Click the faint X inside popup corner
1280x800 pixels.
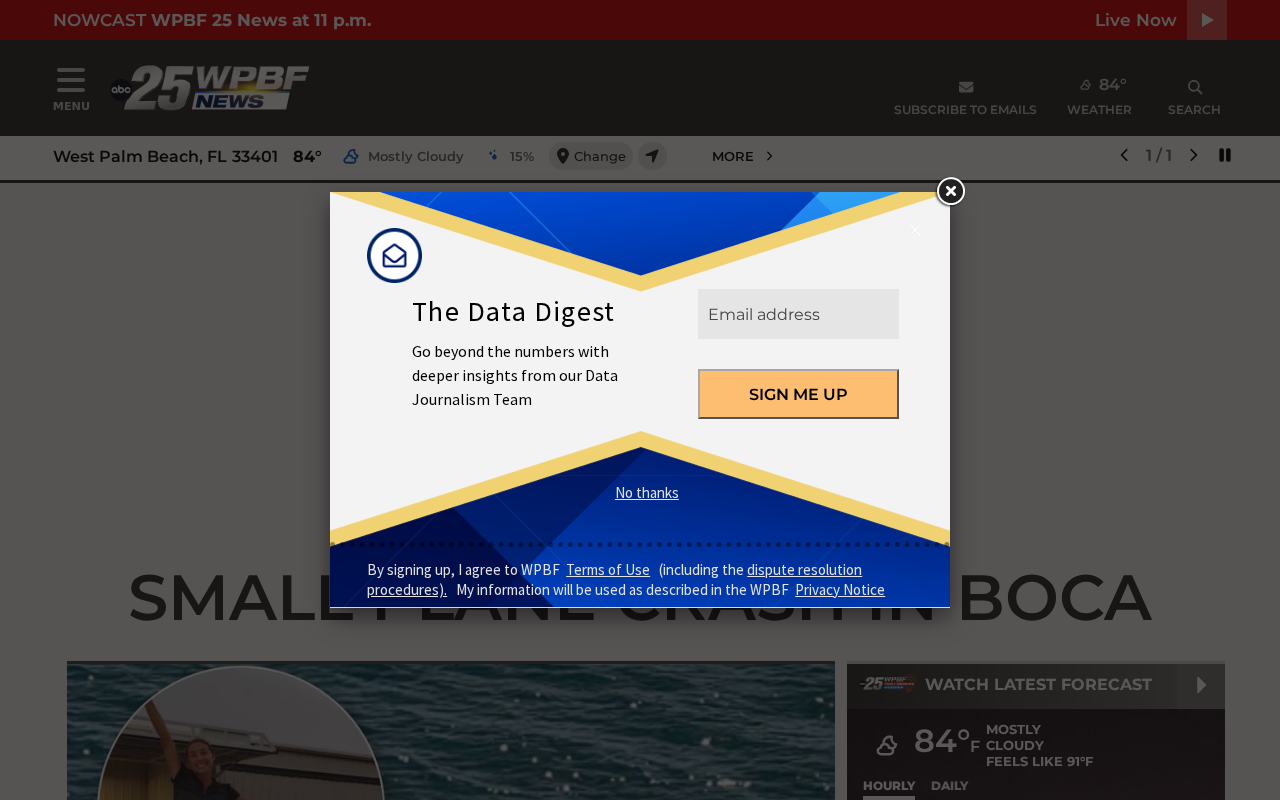point(915,230)
